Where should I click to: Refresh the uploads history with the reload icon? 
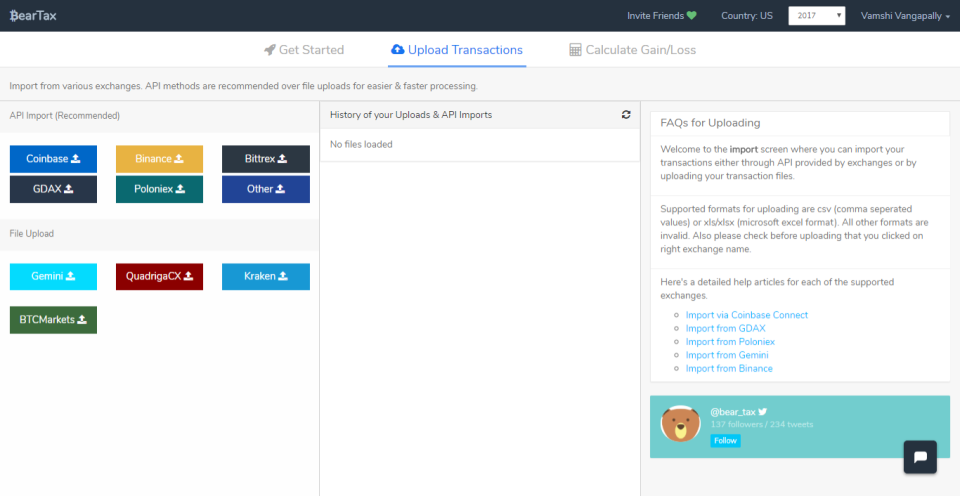click(x=626, y=115)
